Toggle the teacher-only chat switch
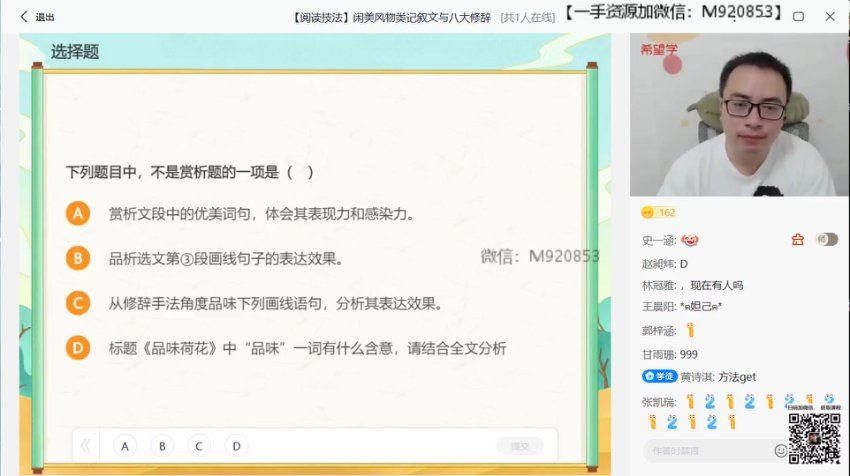This screenshot has width=850, height=476. point(827,239)
